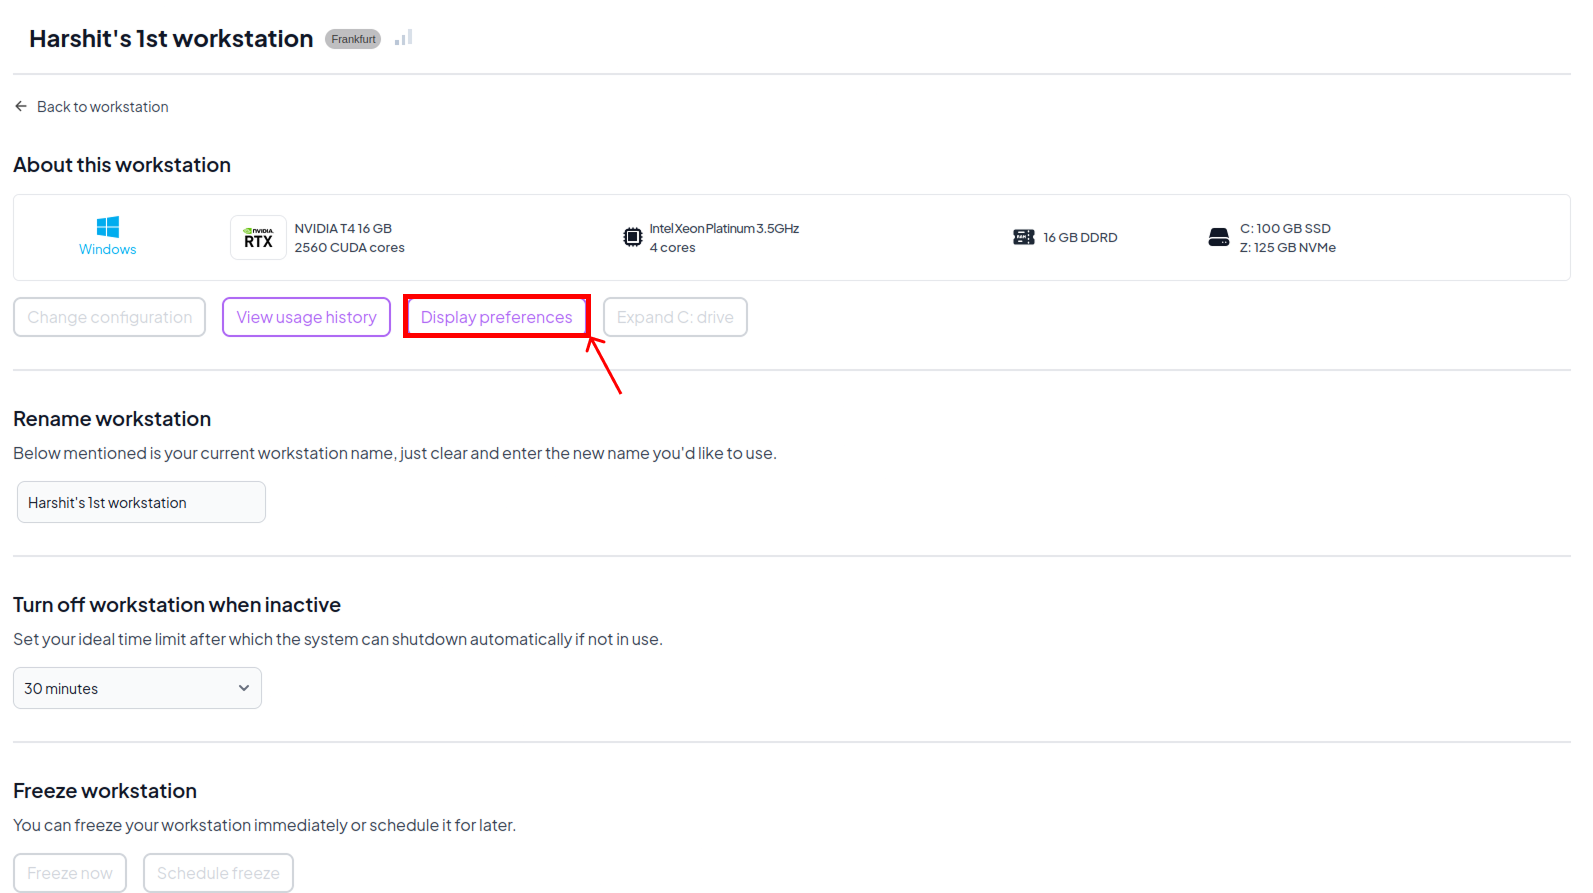Click the RAM memory icon
The height and width of the screenshot is (893, 1593).
[1023, 237]
